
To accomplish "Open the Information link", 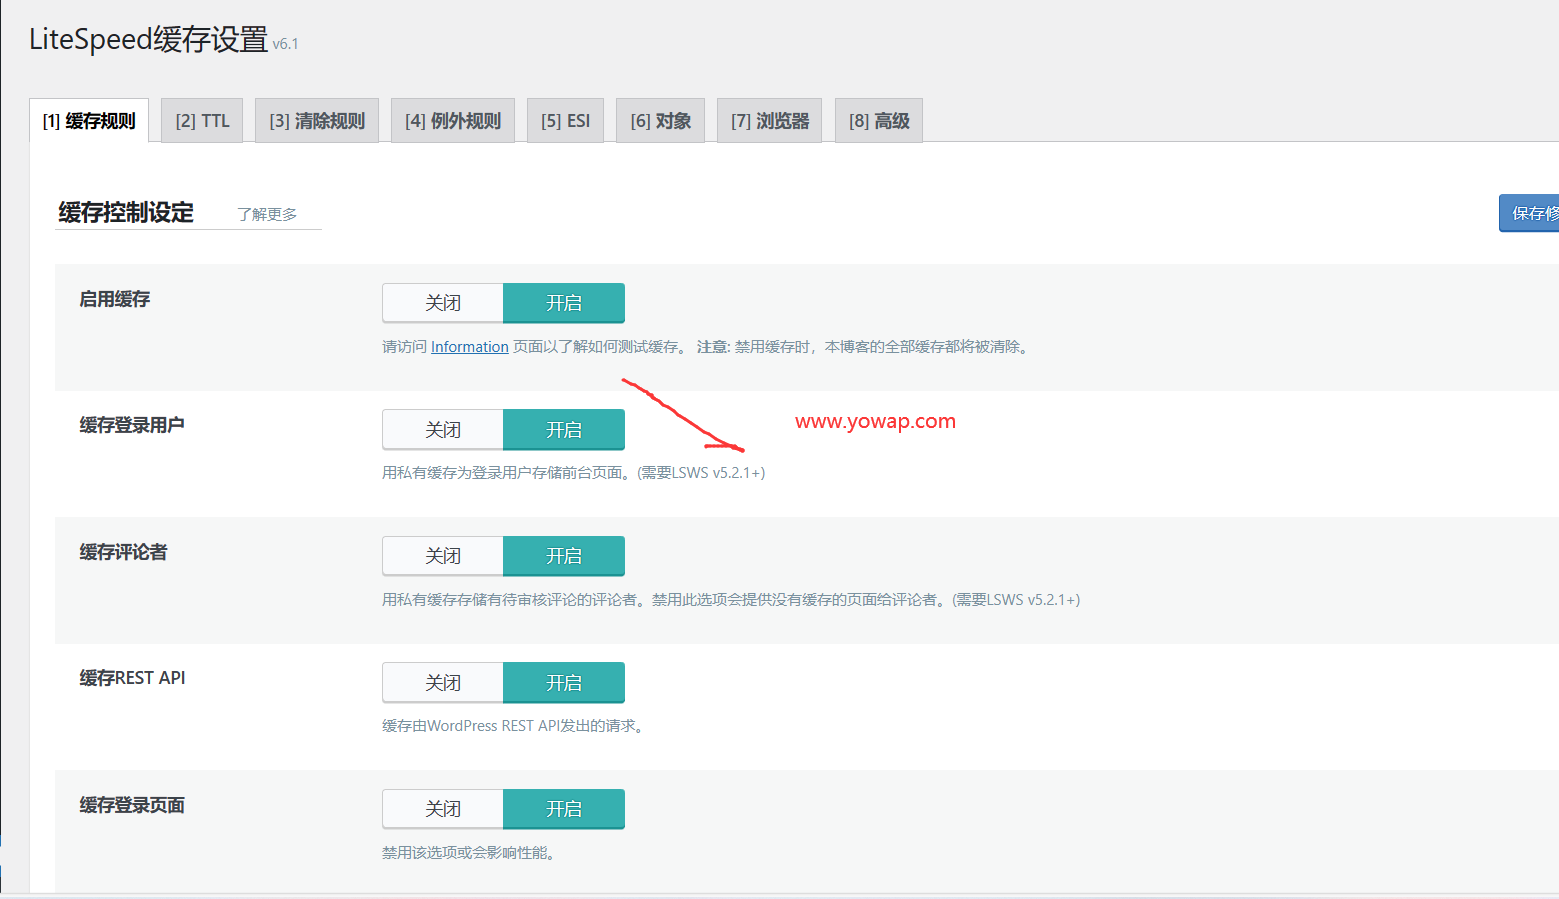I will pyautogui.click(x=469, y=346).
